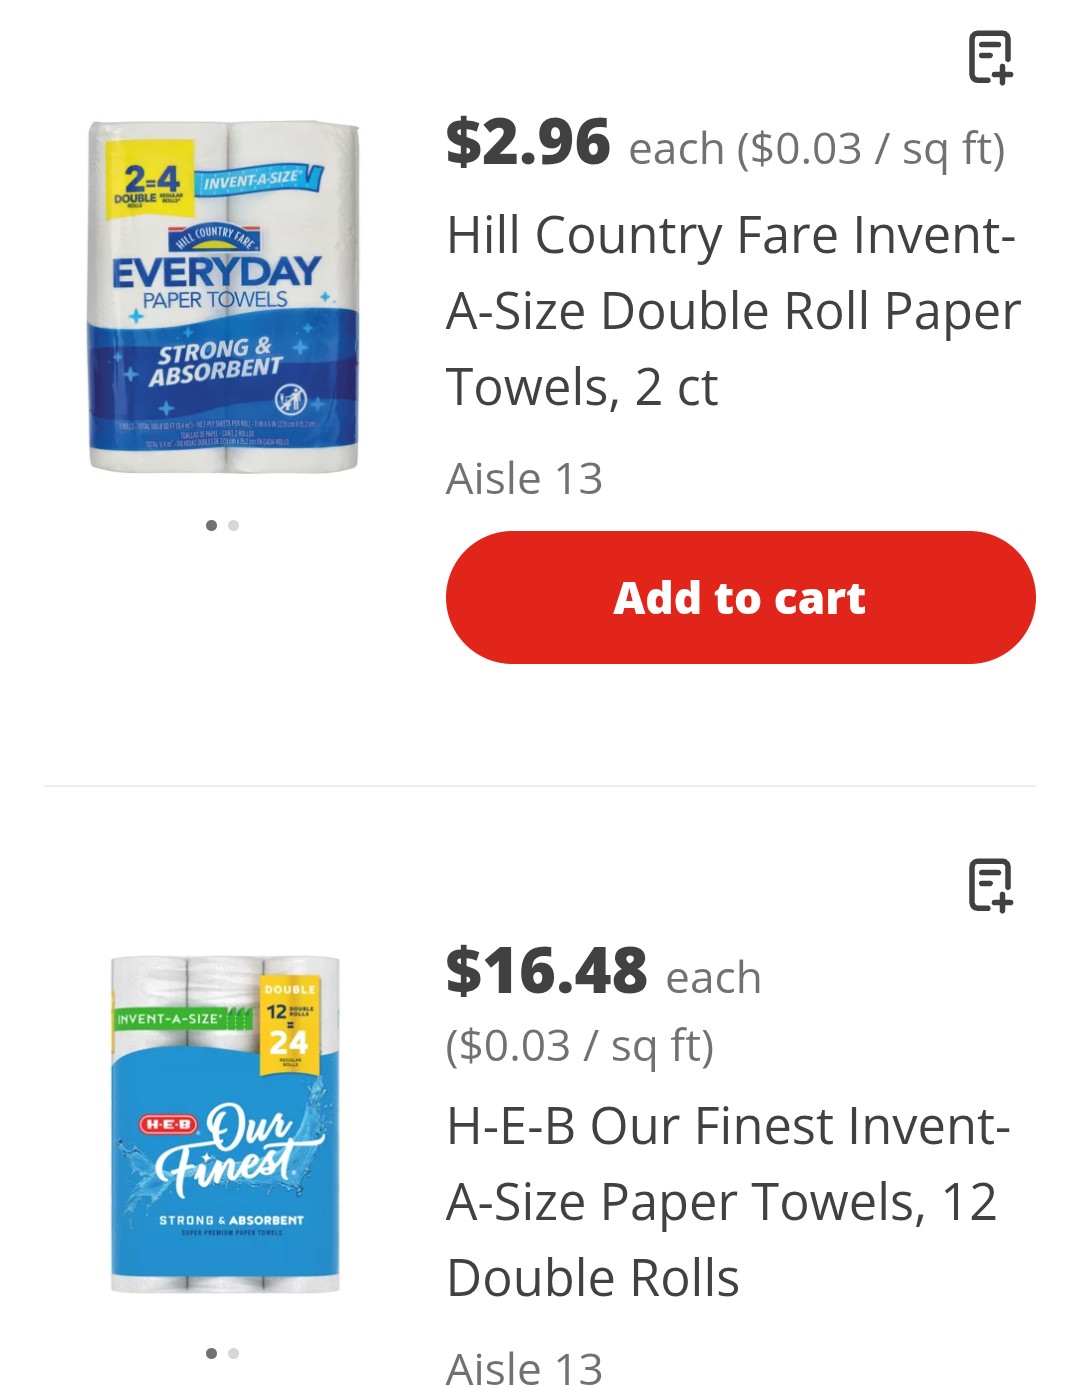Select second image dot under Hill Country Fare
The height and width of the screenshot is (1386, 1080).
[x=234, y=525]
